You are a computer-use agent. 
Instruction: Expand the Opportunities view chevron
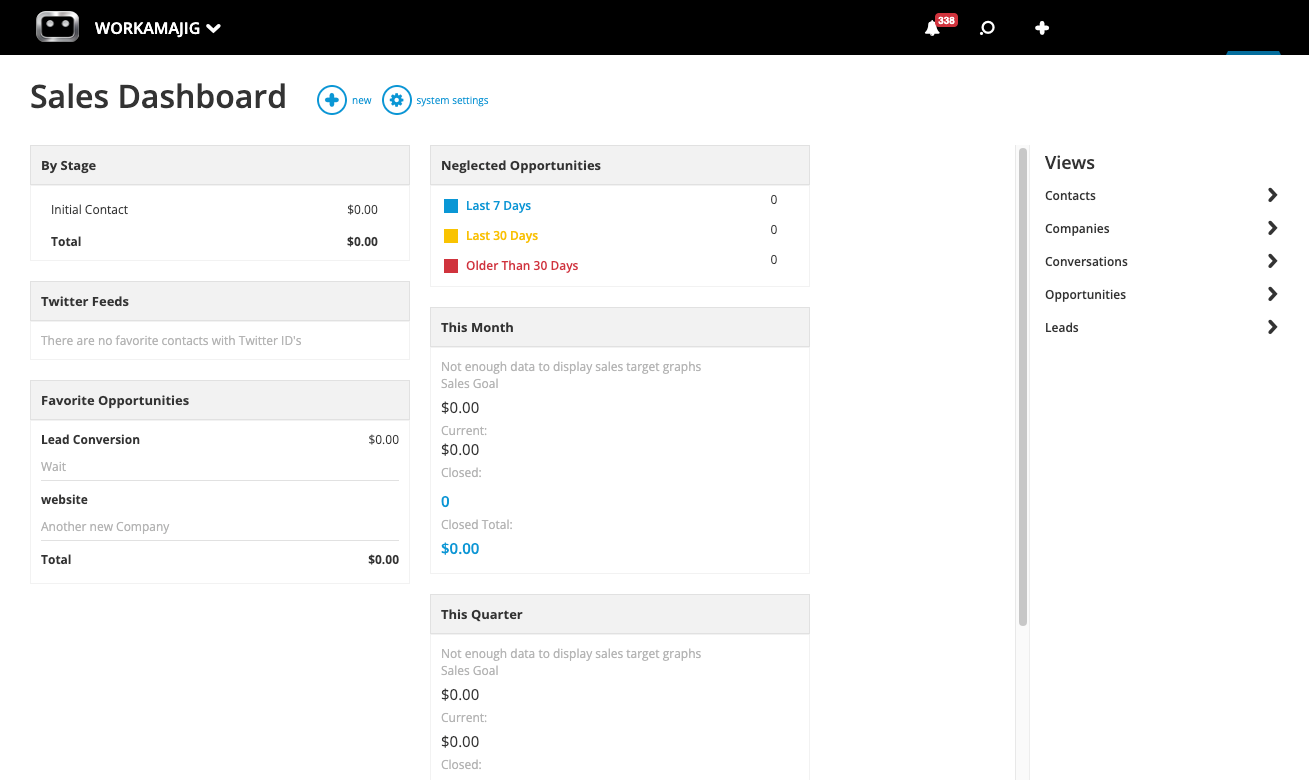point(1272,294)
